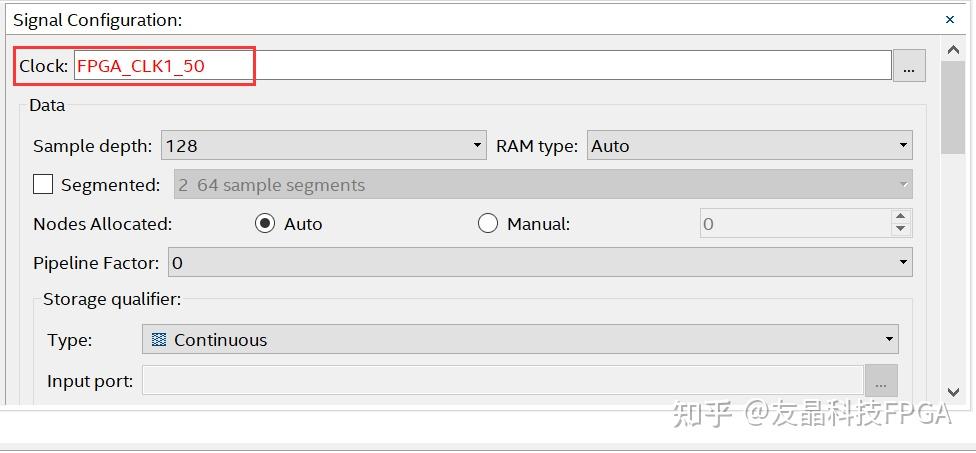Increase the Manual nodes stepper value
The width and height of the screenshot is (976, 453).
[901, 217]
